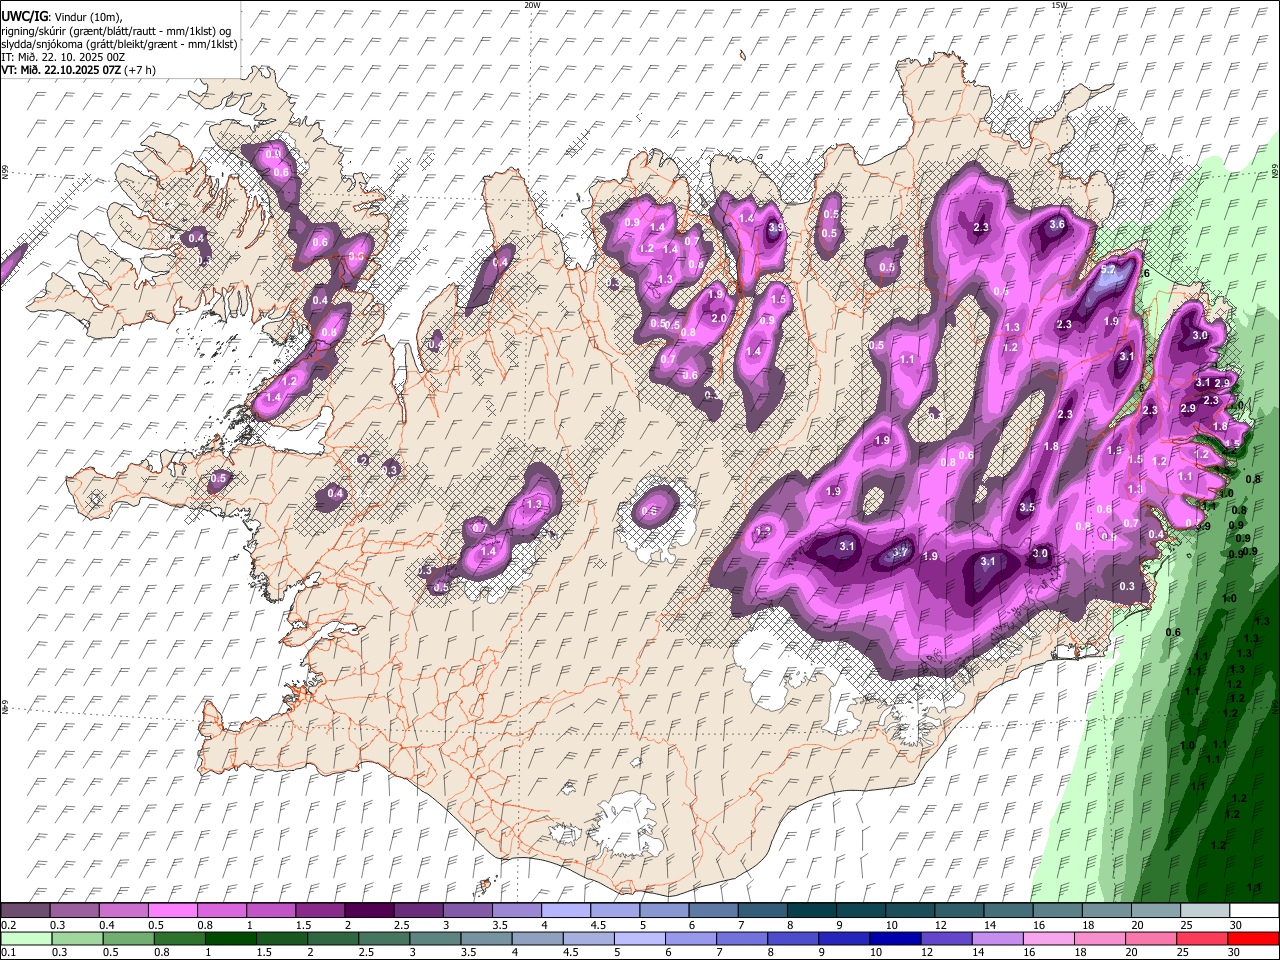Click the bright pink swatch above top-row 0.5

(172, 911)
